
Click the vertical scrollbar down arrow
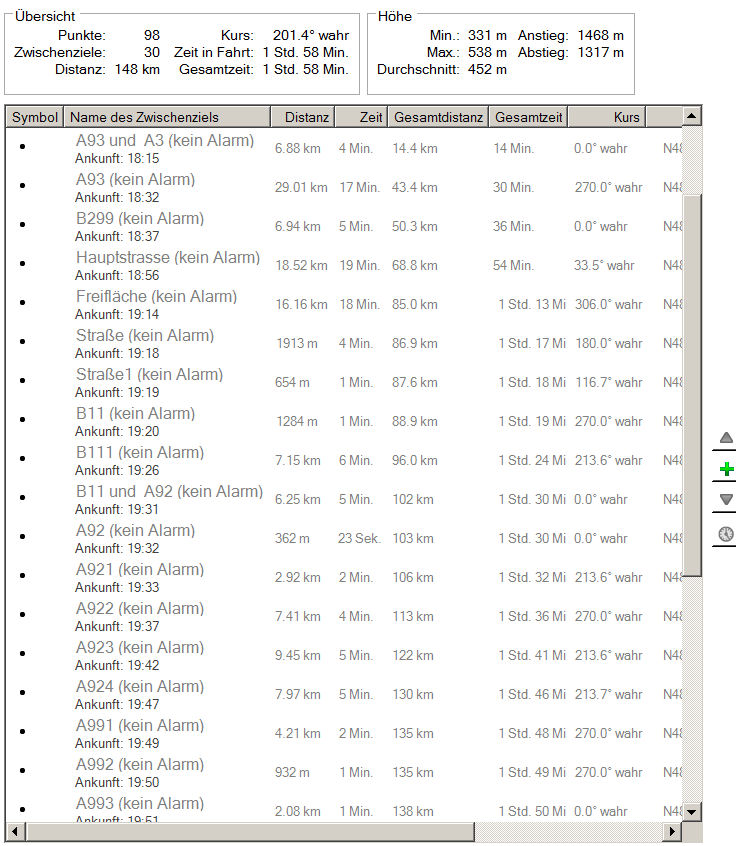[692, 811]
